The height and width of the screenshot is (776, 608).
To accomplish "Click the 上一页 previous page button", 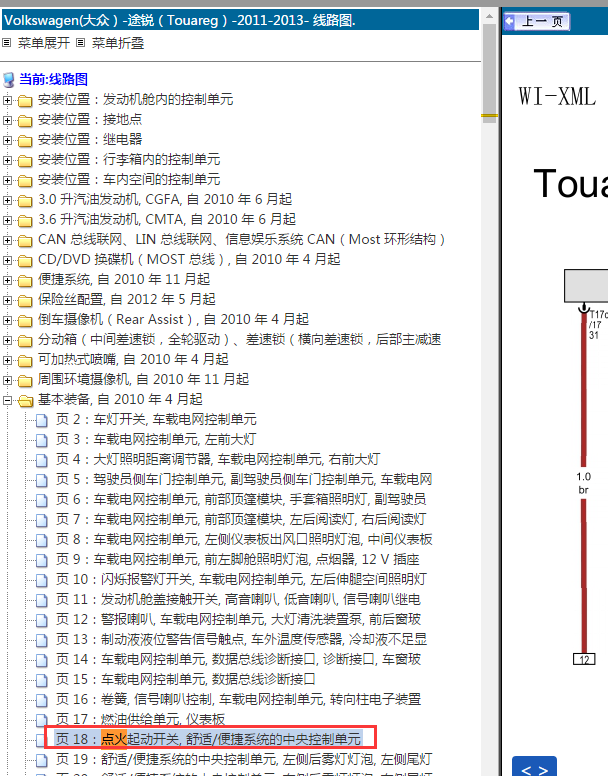I will tap(537, 21).
